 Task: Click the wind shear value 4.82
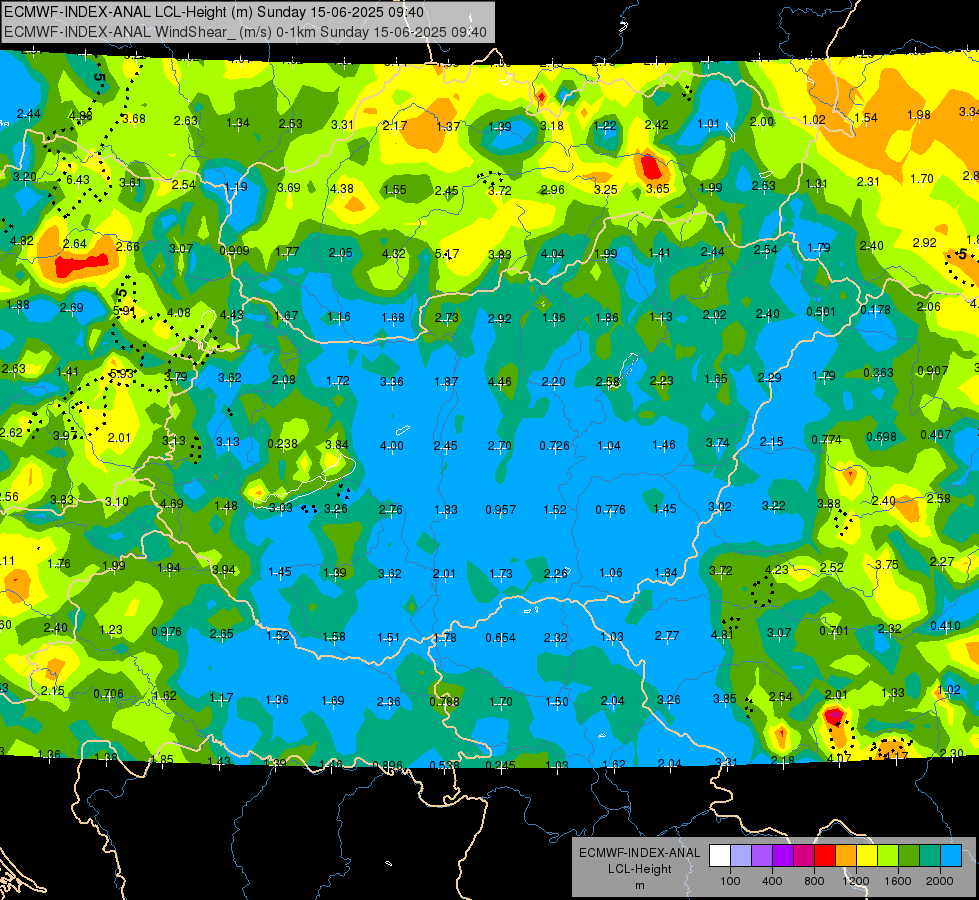pyautogui.click(x=22, y=240)
